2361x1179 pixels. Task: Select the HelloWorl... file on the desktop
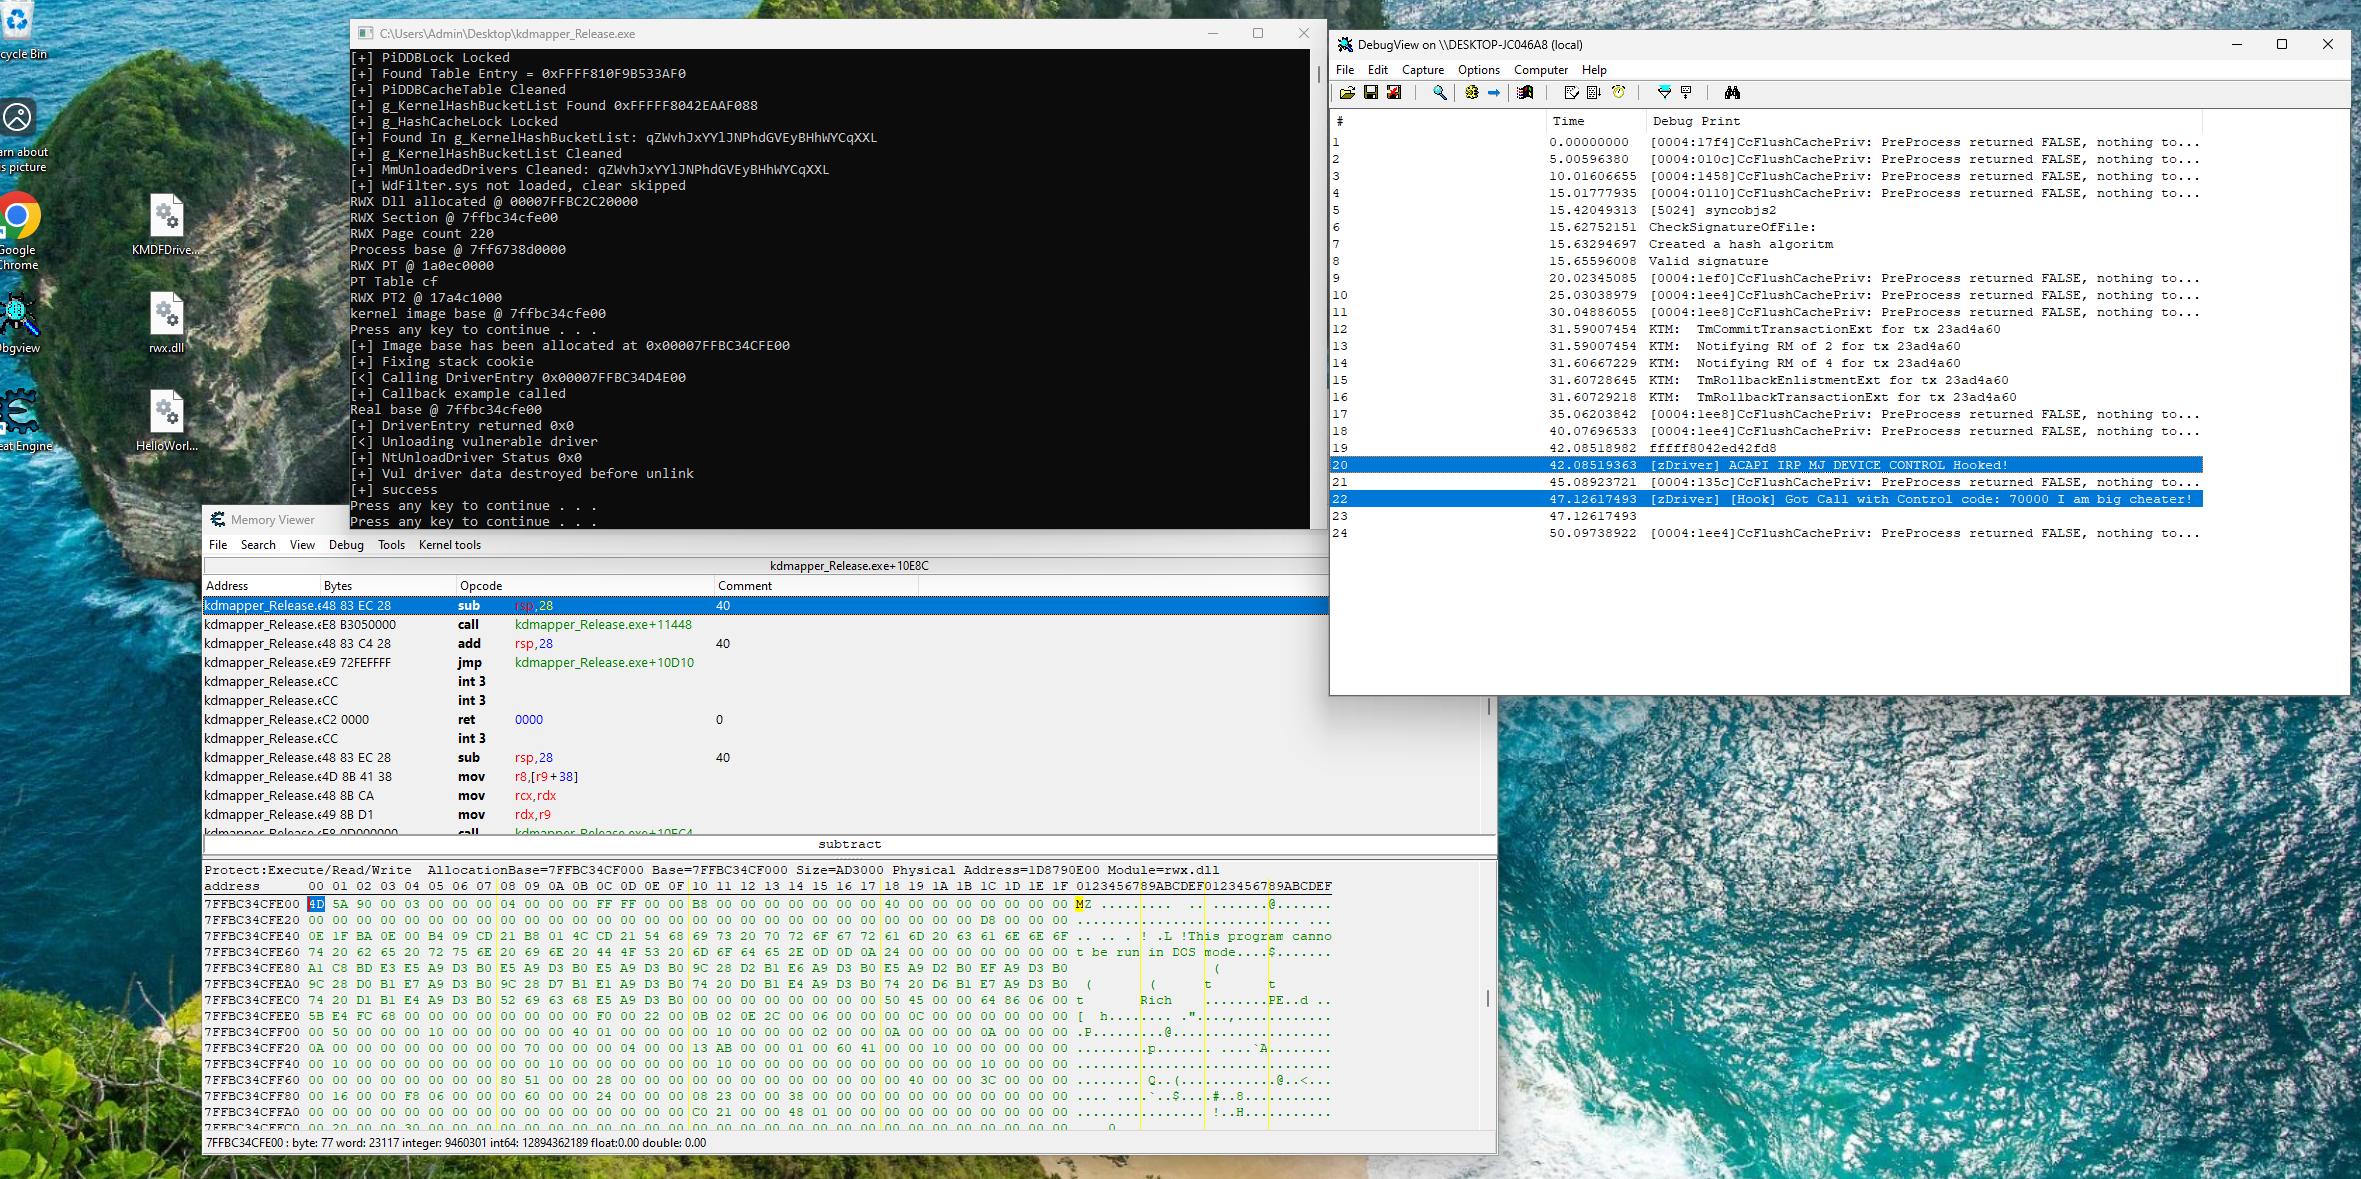coord(166,422)
